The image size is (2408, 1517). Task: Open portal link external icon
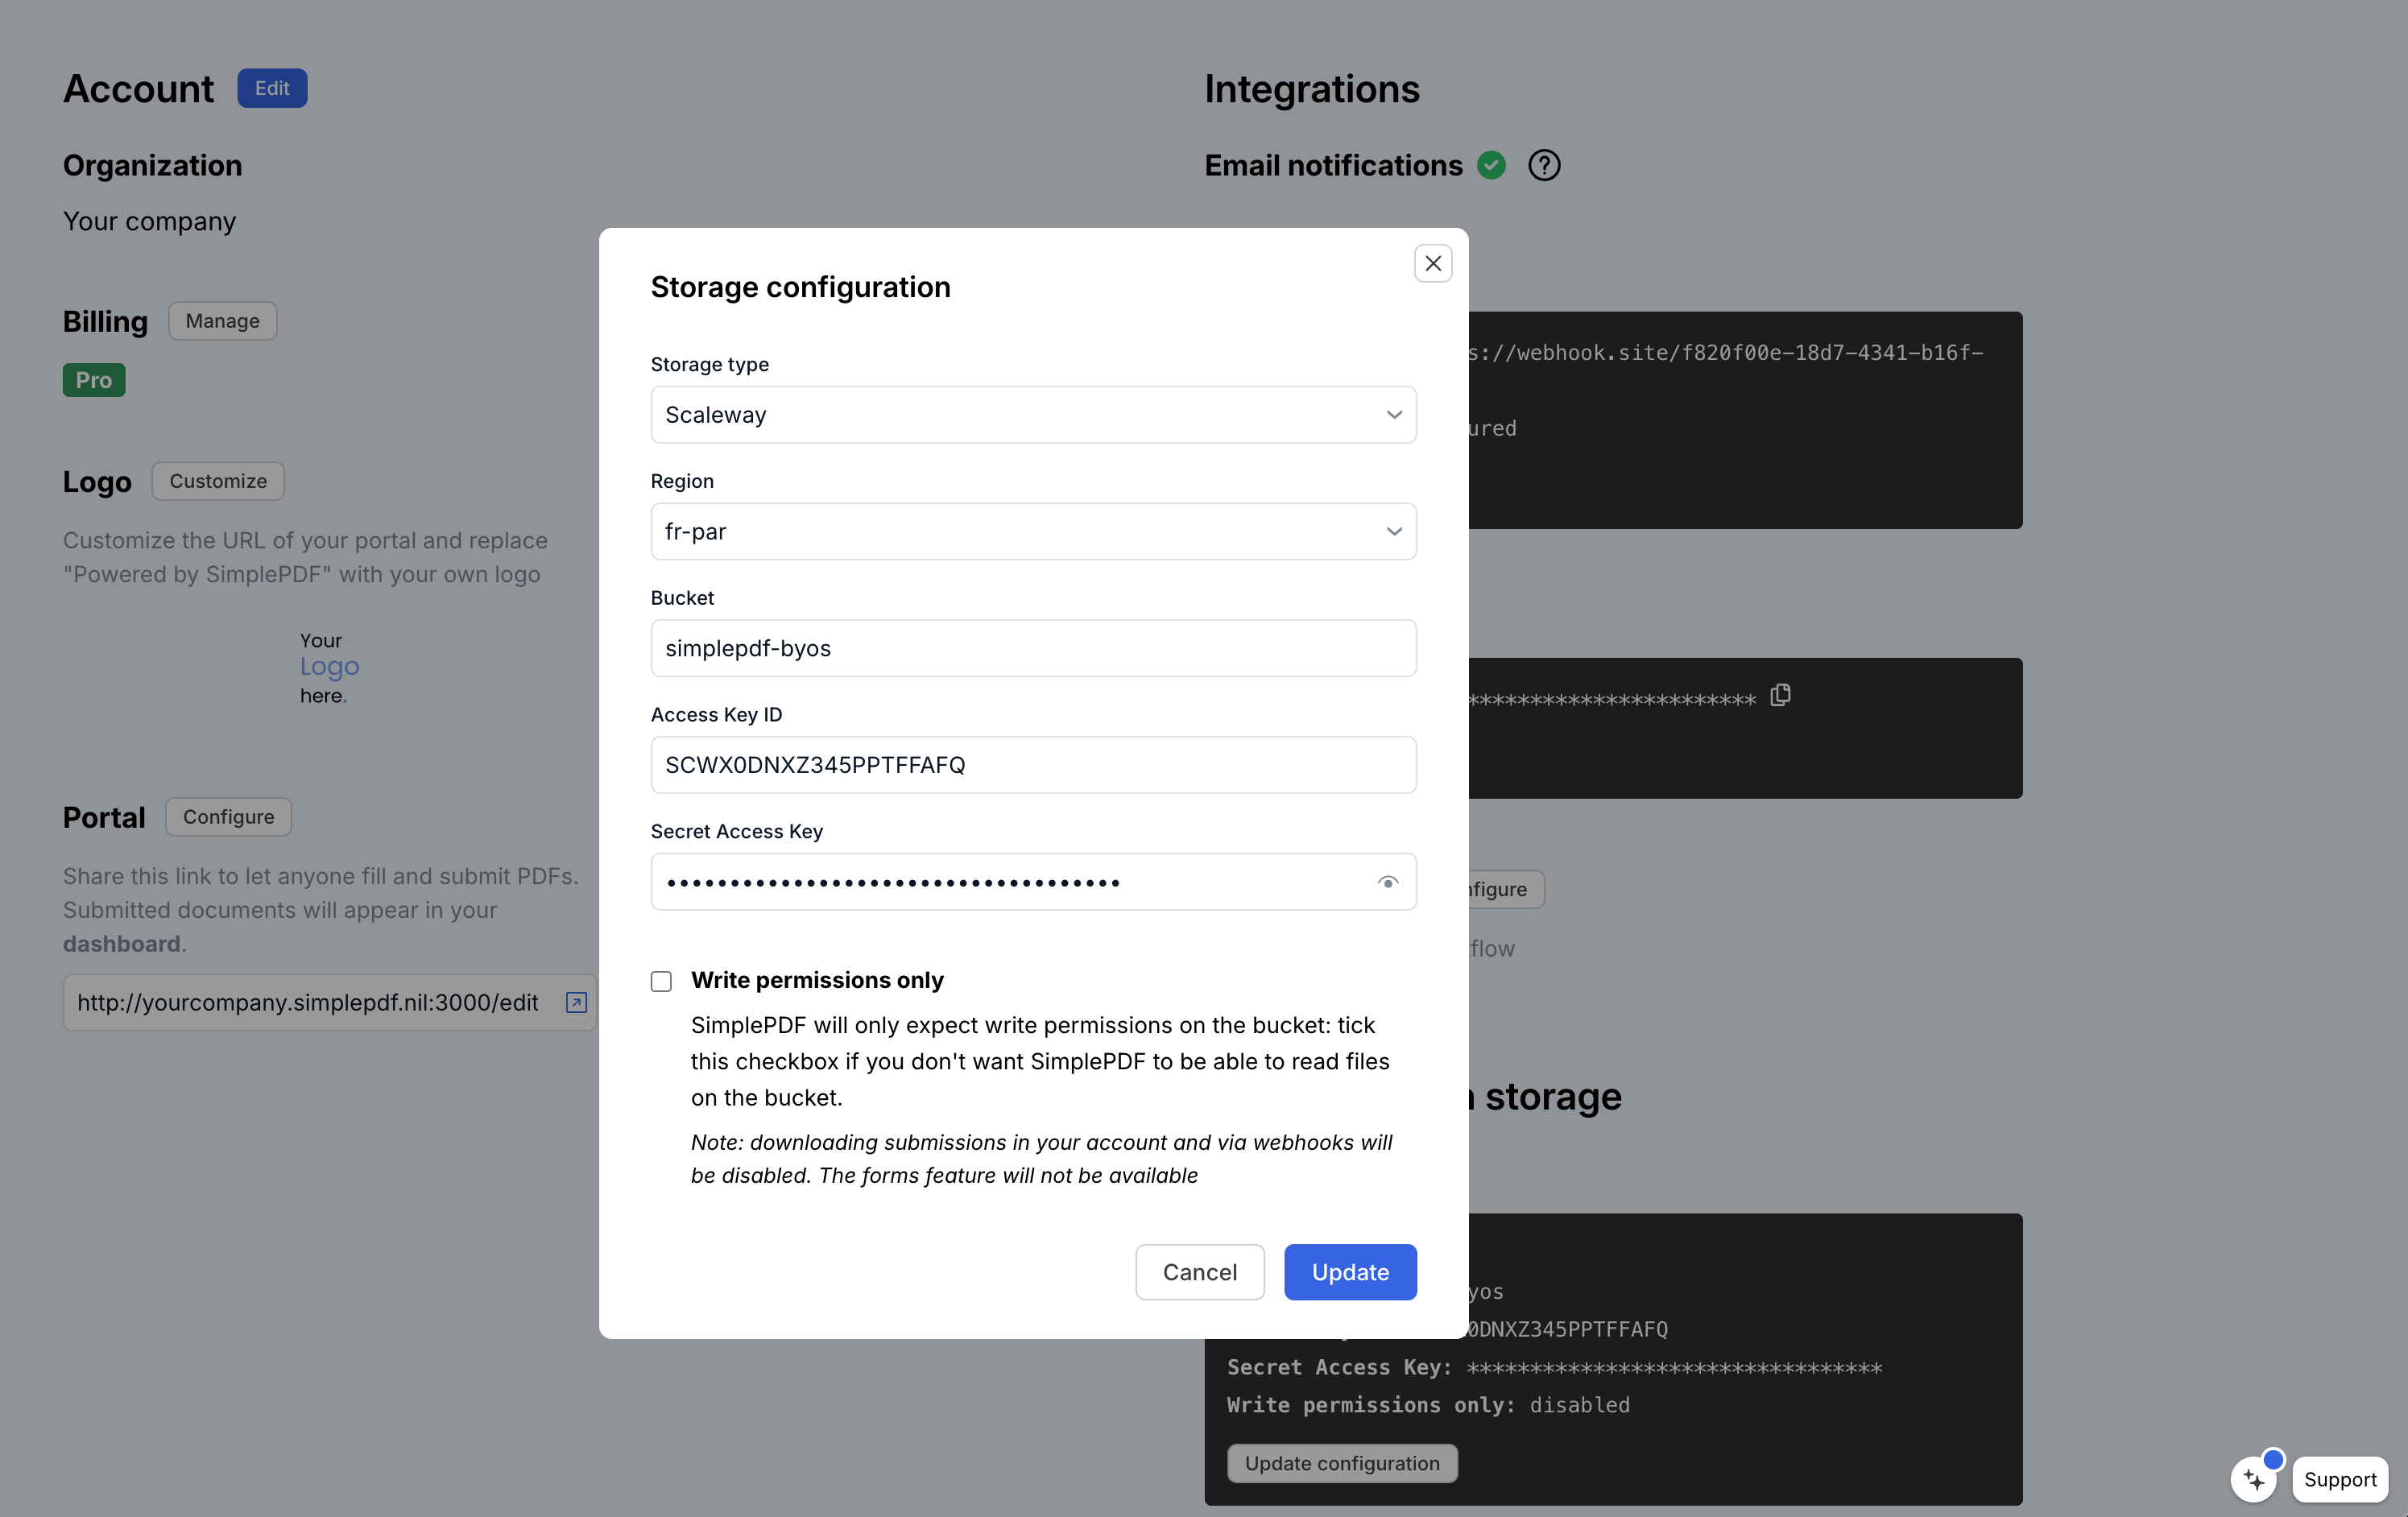[x=576, y=1002]
